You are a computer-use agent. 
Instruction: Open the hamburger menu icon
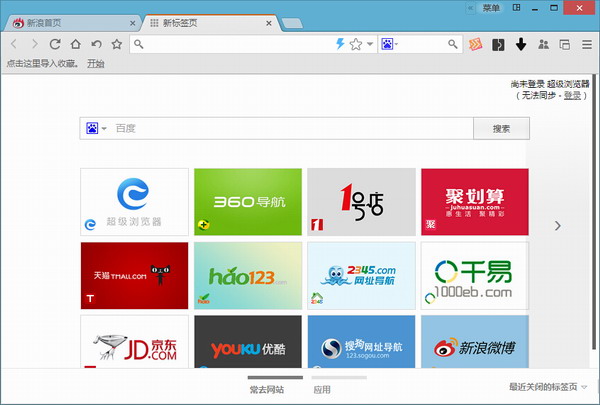[x=587, y=44]
